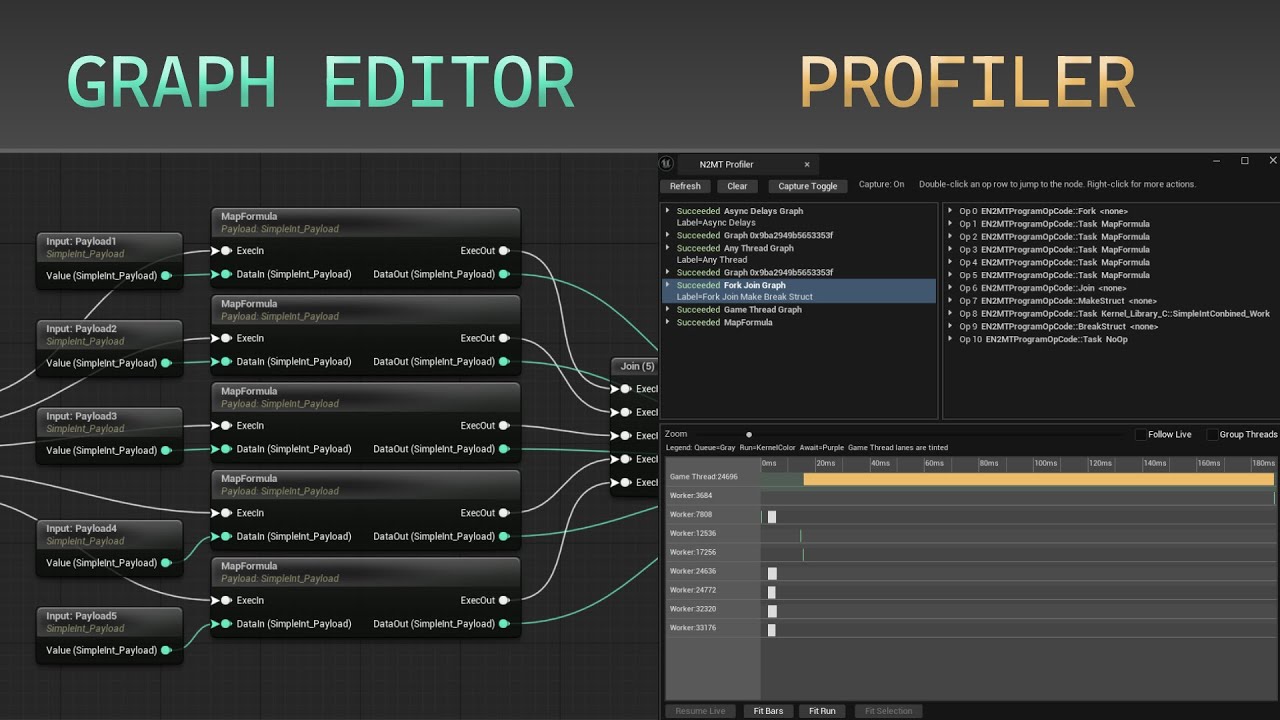Click the white bar in the Worker:7808 lane
1280x720 pixels.
pyautogui.click(x=772, y=516)
